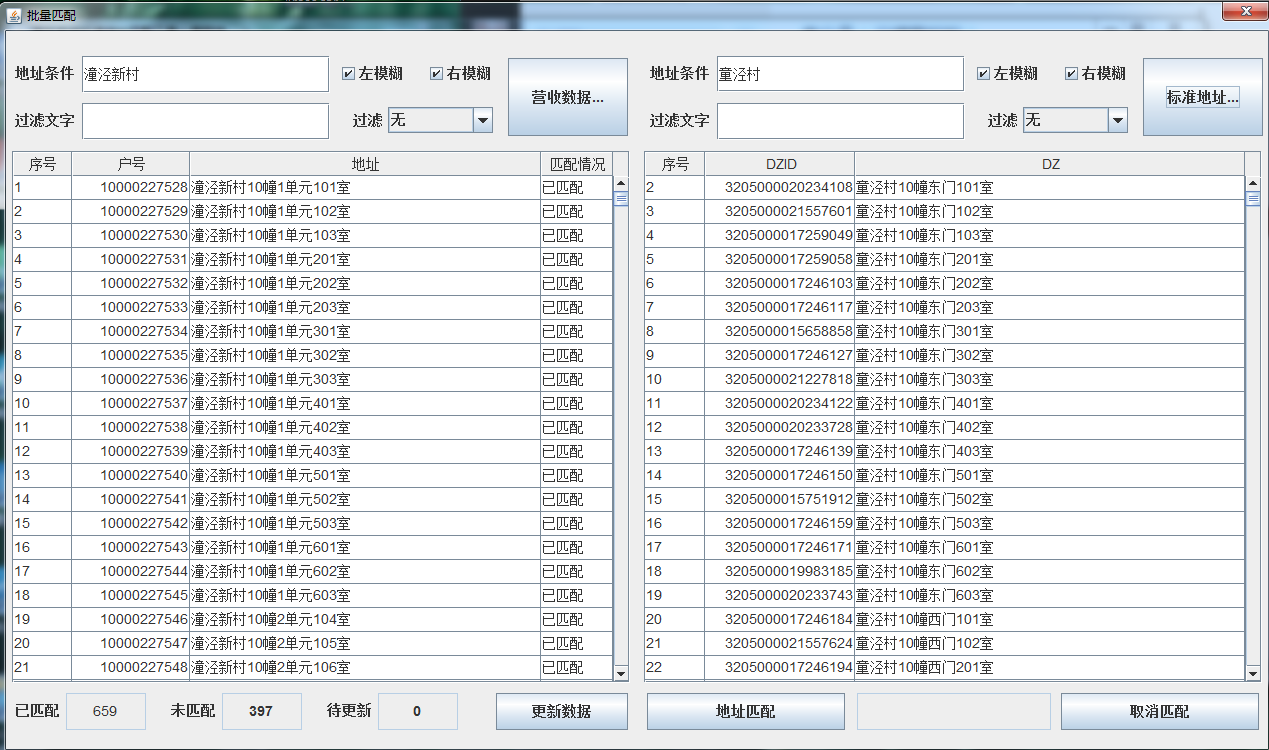Click left table scrollbar up arrow
This screenshot has height=750, width=1269.
pyautogui.click(x=621, y=184)
